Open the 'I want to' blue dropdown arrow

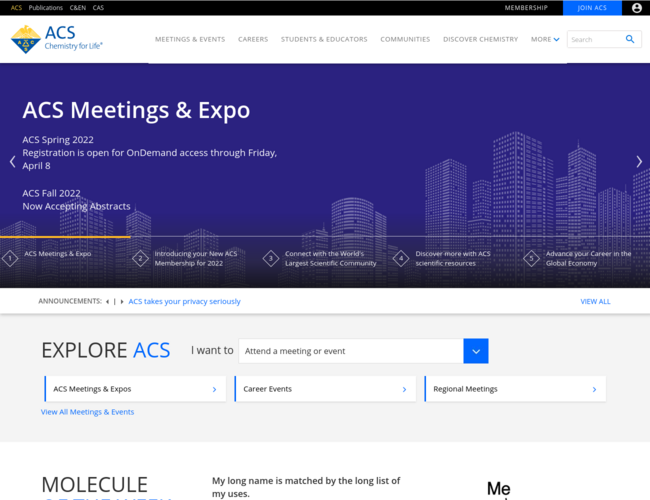click(x=476, y=351)
